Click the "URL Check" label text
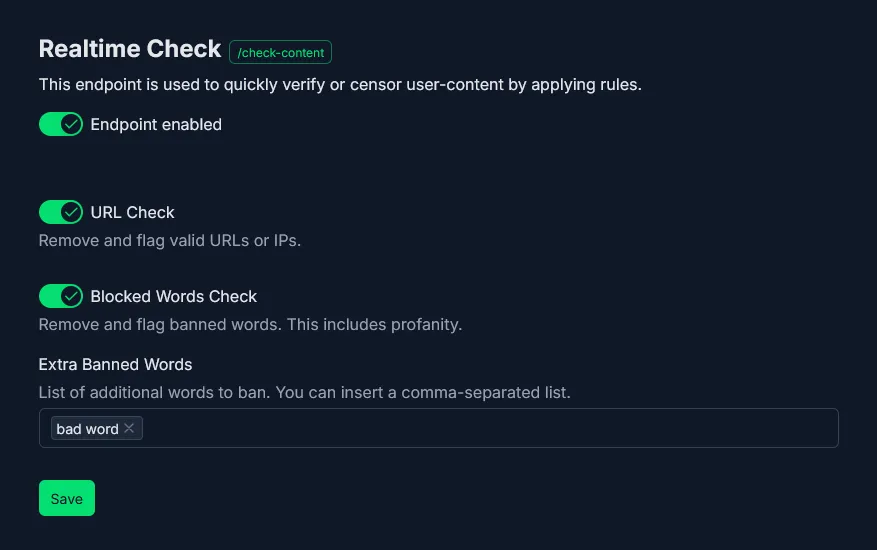 (x=132, y=212)
